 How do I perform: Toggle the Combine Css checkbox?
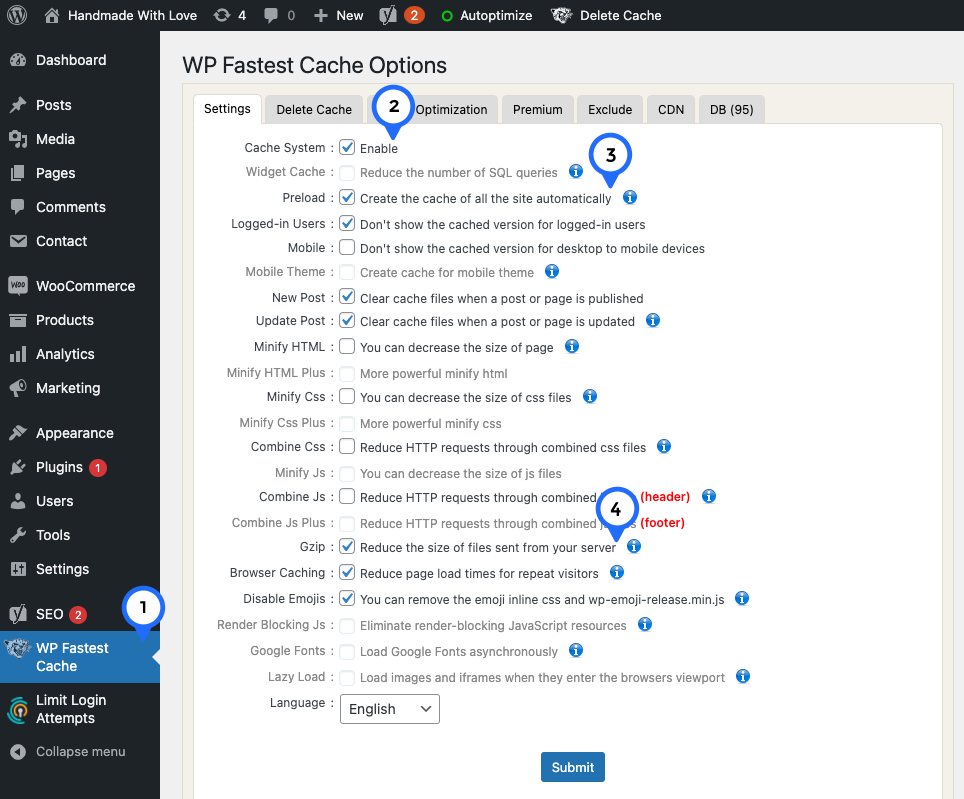(347, 446)
